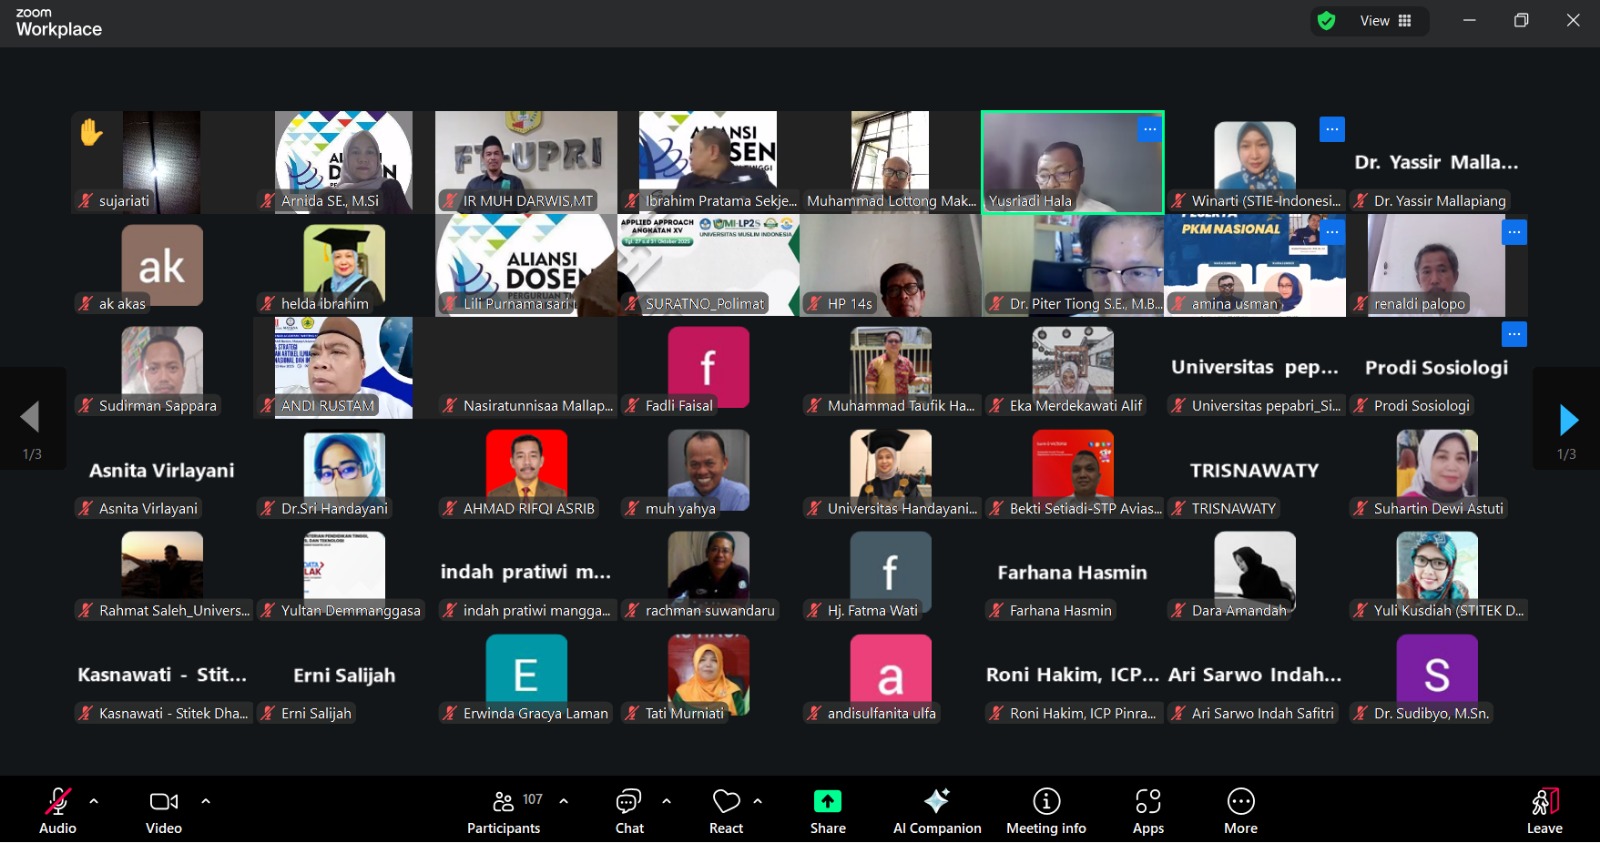Screen dimensions: 1600x843
Task: Open the More options menu
Action: [1240, 810]
